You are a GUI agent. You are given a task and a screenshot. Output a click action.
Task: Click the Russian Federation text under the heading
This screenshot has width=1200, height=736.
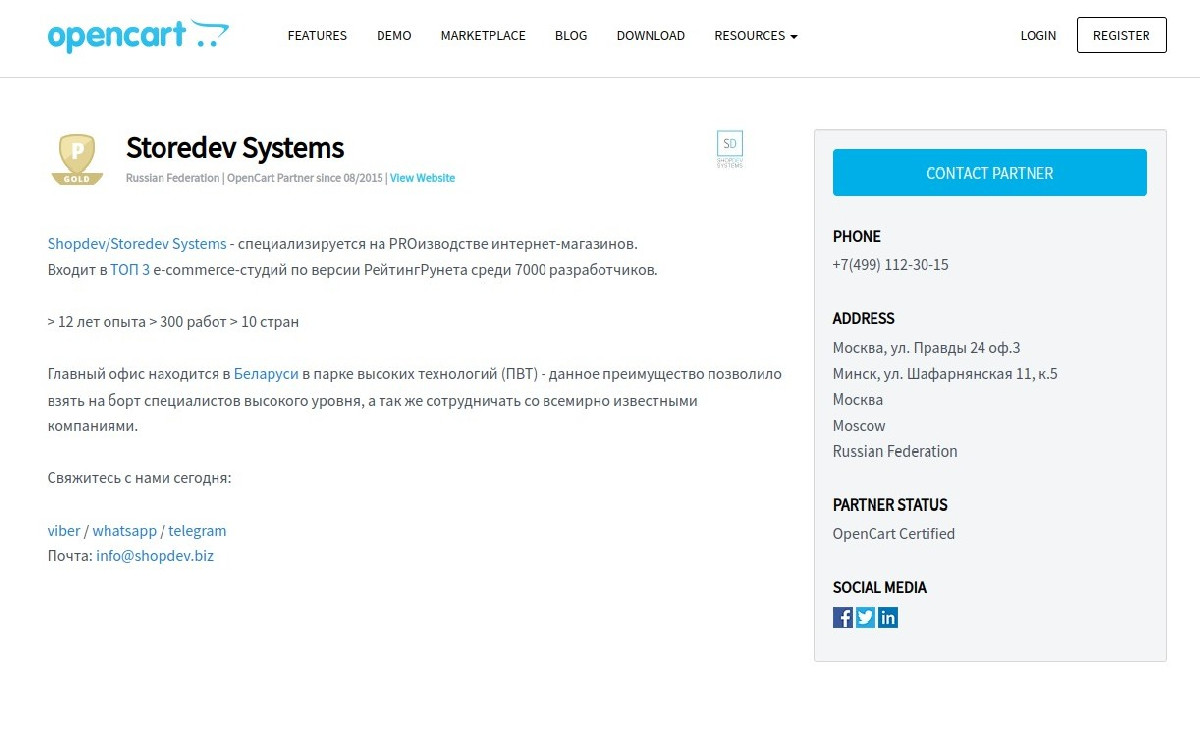coord(172,178)
